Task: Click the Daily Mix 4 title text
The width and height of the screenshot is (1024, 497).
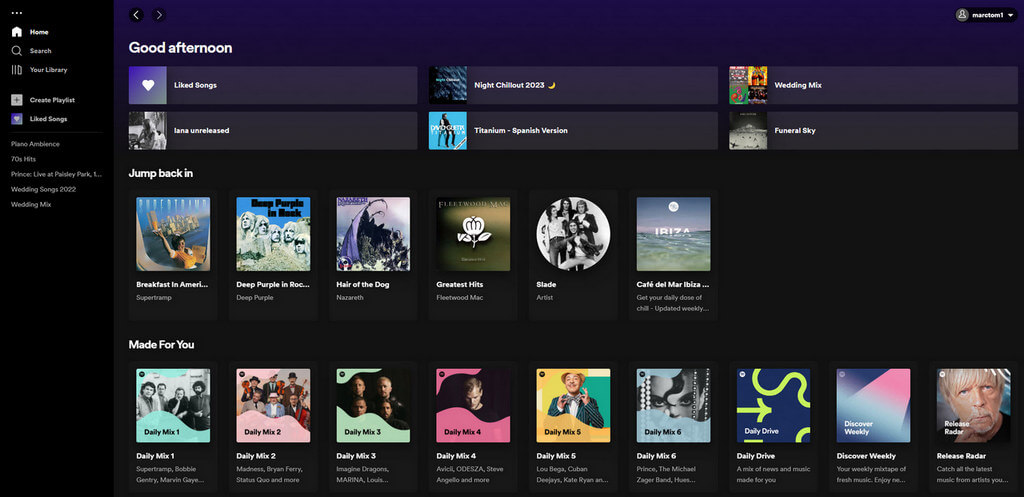Action: (456, 456)
